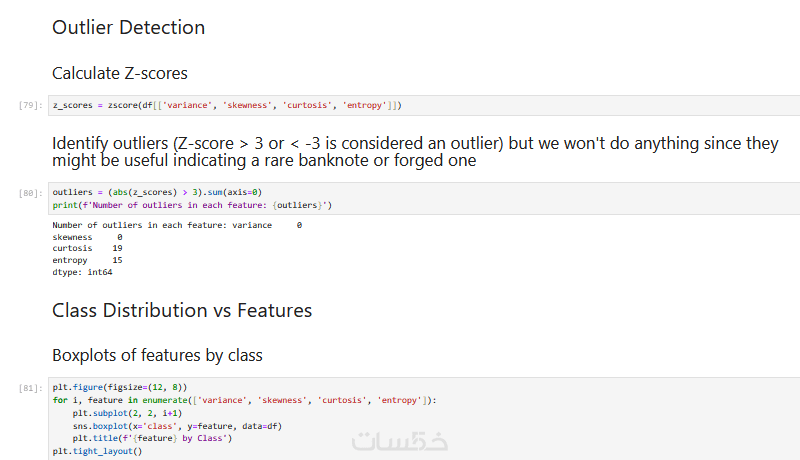The height and width of the screenshot is (460, 800).
Task: Click the Identify outliers markdown paragraph
Action: click(414, 152)
